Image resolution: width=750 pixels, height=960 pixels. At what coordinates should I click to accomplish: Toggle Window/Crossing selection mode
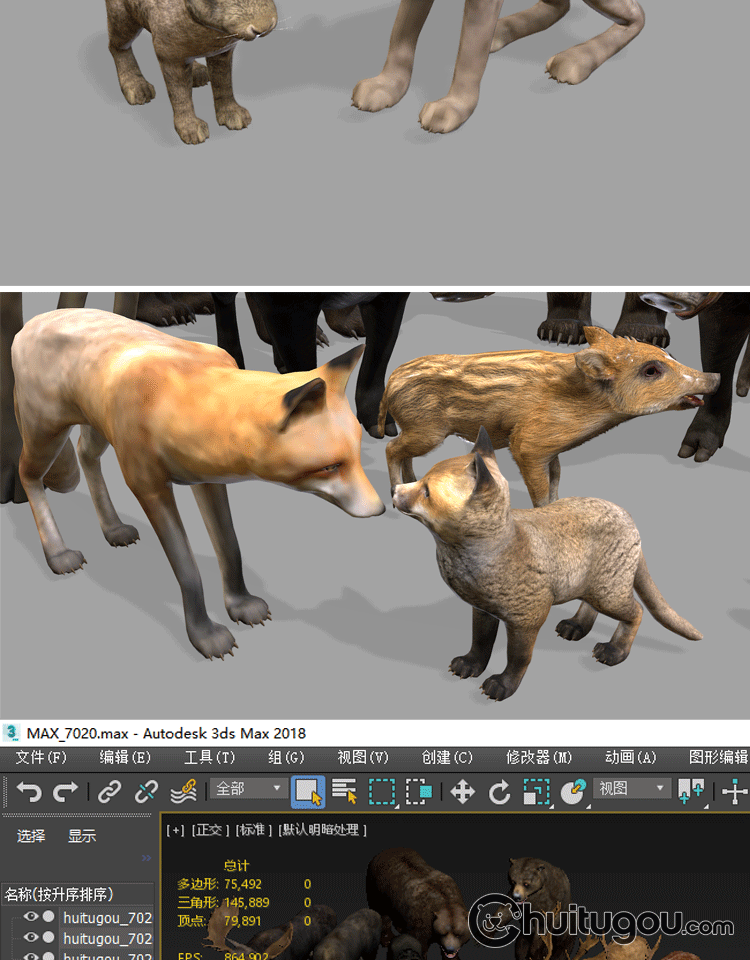pos(418,792)
